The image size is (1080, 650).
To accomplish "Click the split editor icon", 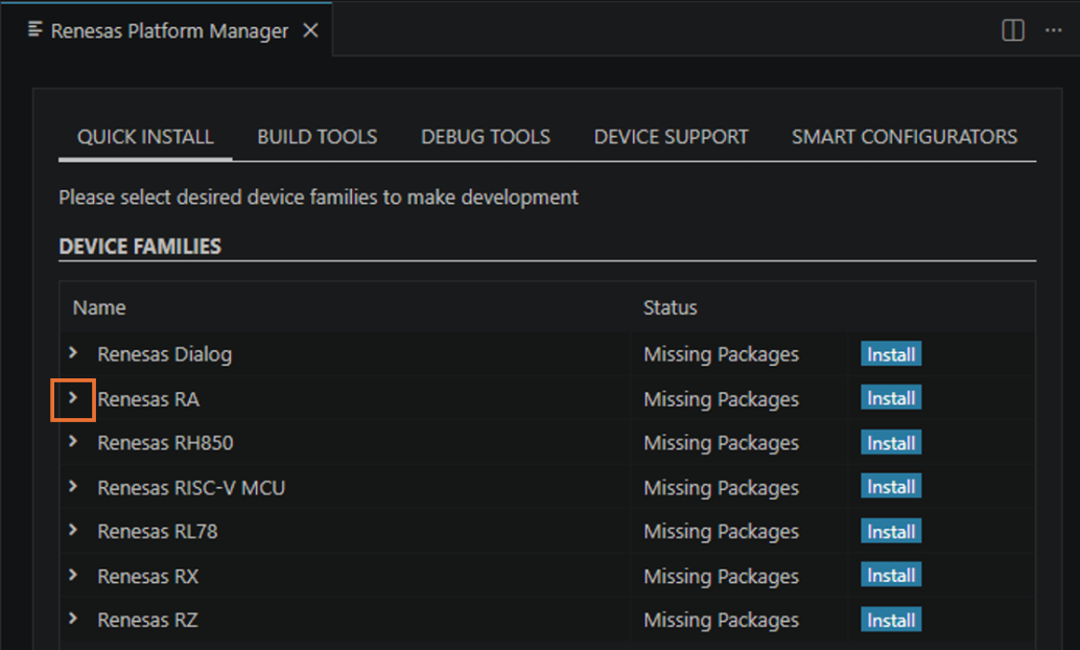I will pyautogui.click(x=1012, y=30).
